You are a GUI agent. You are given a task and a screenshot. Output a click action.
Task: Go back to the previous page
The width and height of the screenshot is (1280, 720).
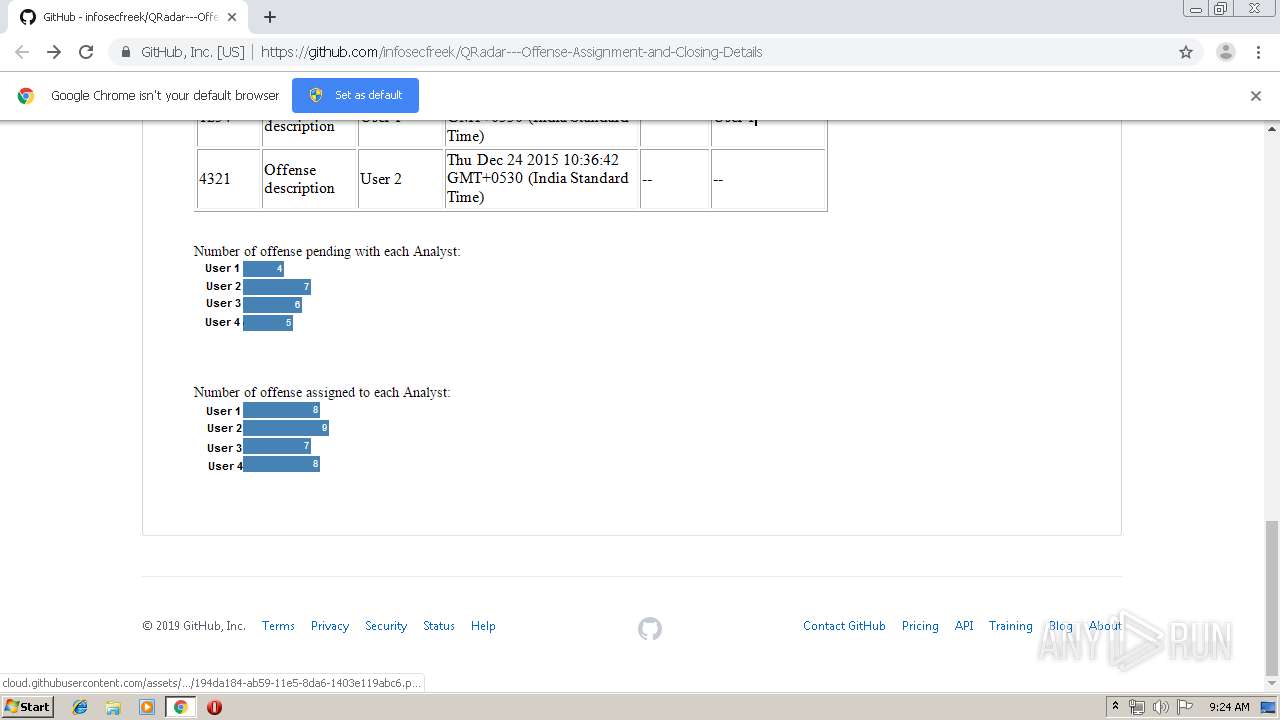(22, 52)
